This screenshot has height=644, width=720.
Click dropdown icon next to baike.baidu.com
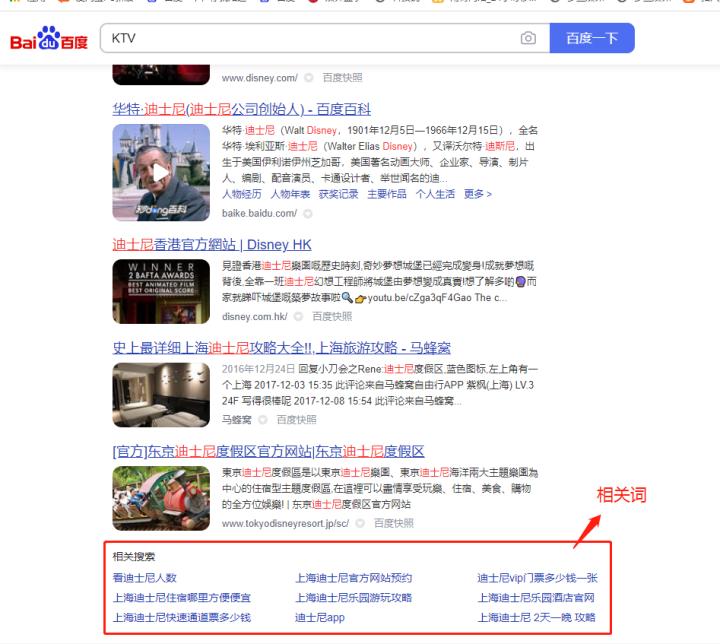click(308, 214)
